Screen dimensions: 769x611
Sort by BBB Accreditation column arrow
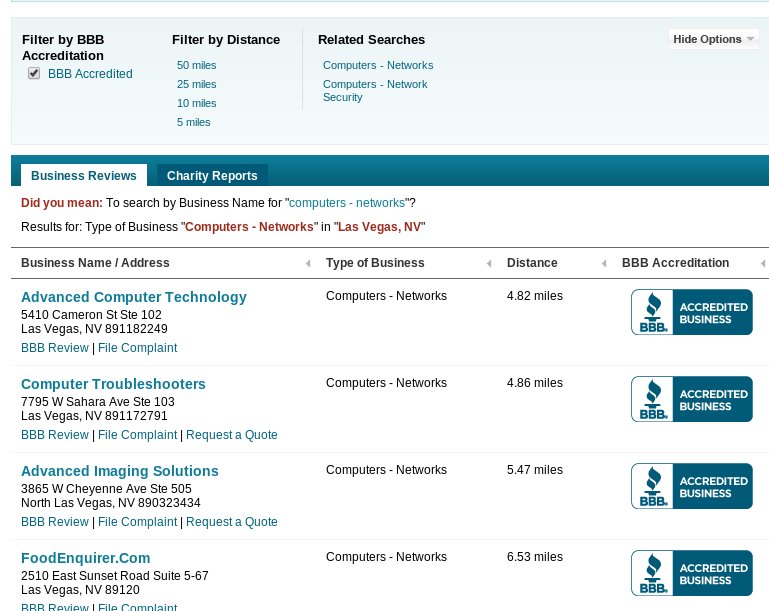tap(763, 264)
